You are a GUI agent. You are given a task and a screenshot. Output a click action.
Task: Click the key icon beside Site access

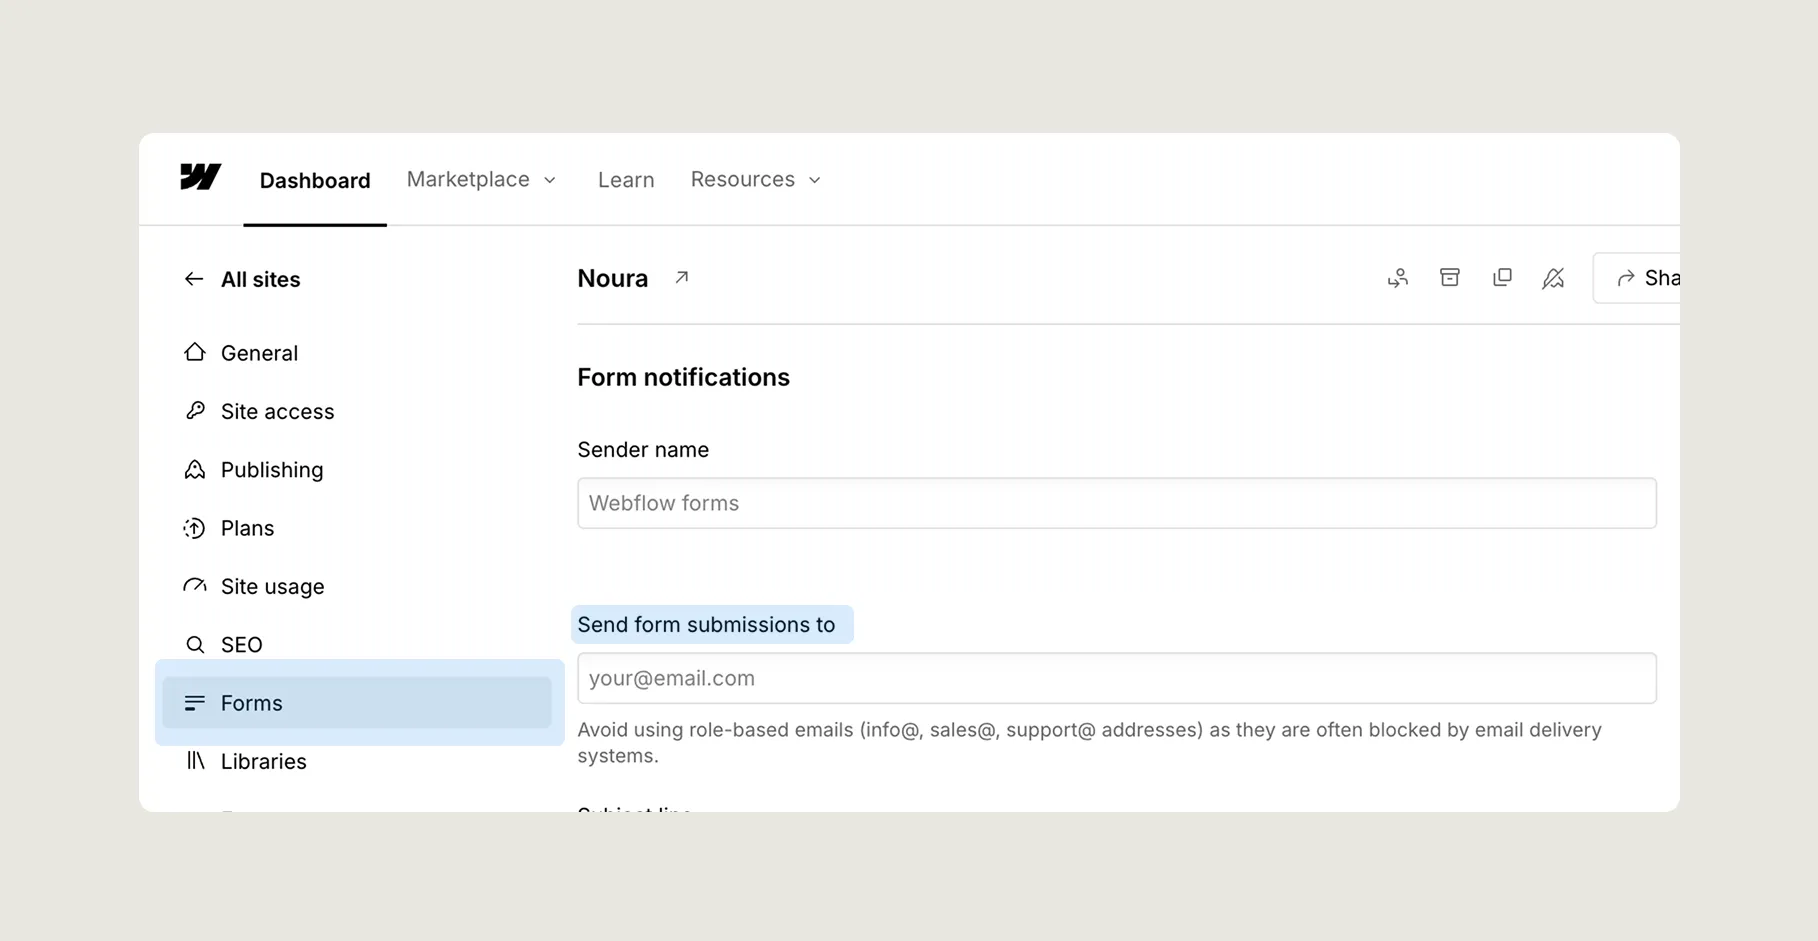195,410
